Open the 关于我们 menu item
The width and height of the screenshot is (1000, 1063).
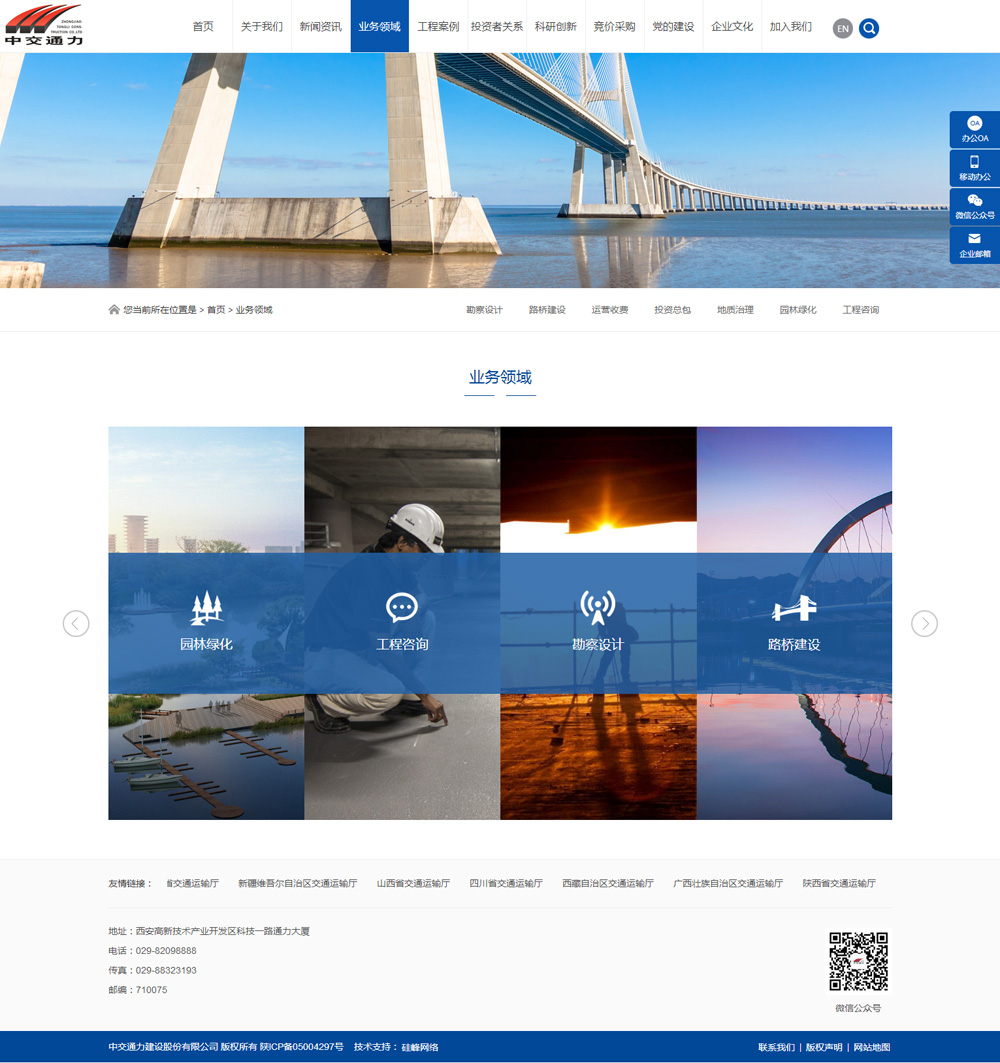click(x=262, y=27)
